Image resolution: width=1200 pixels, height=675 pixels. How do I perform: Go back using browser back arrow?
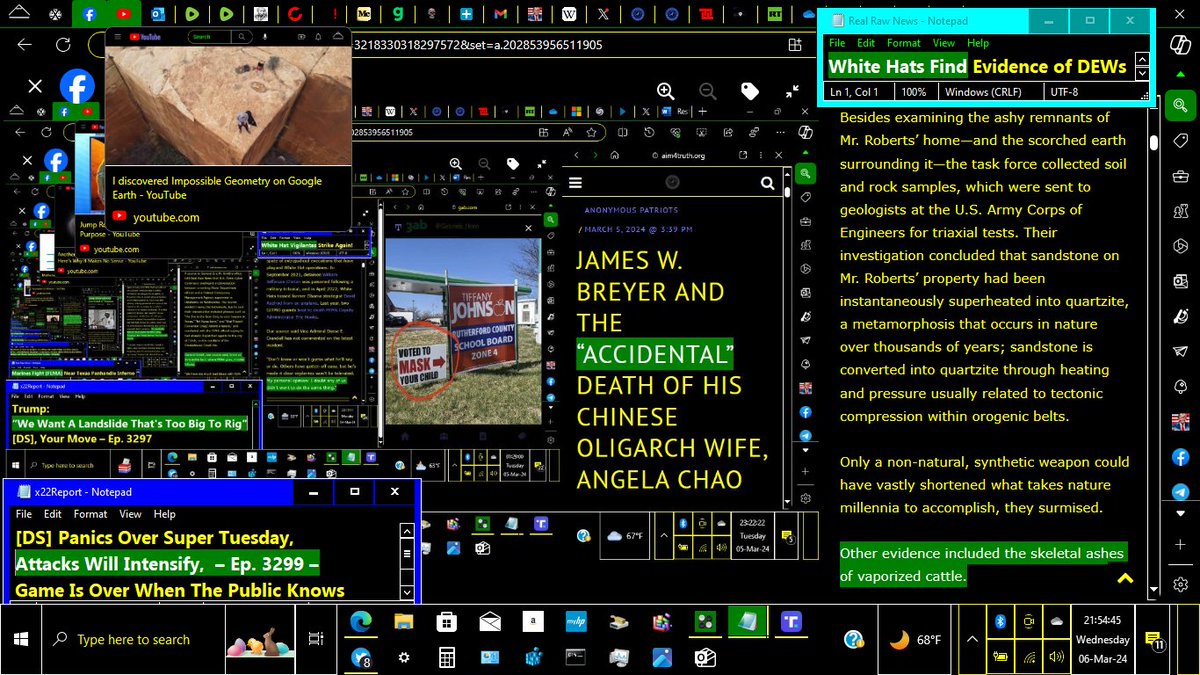25,45
